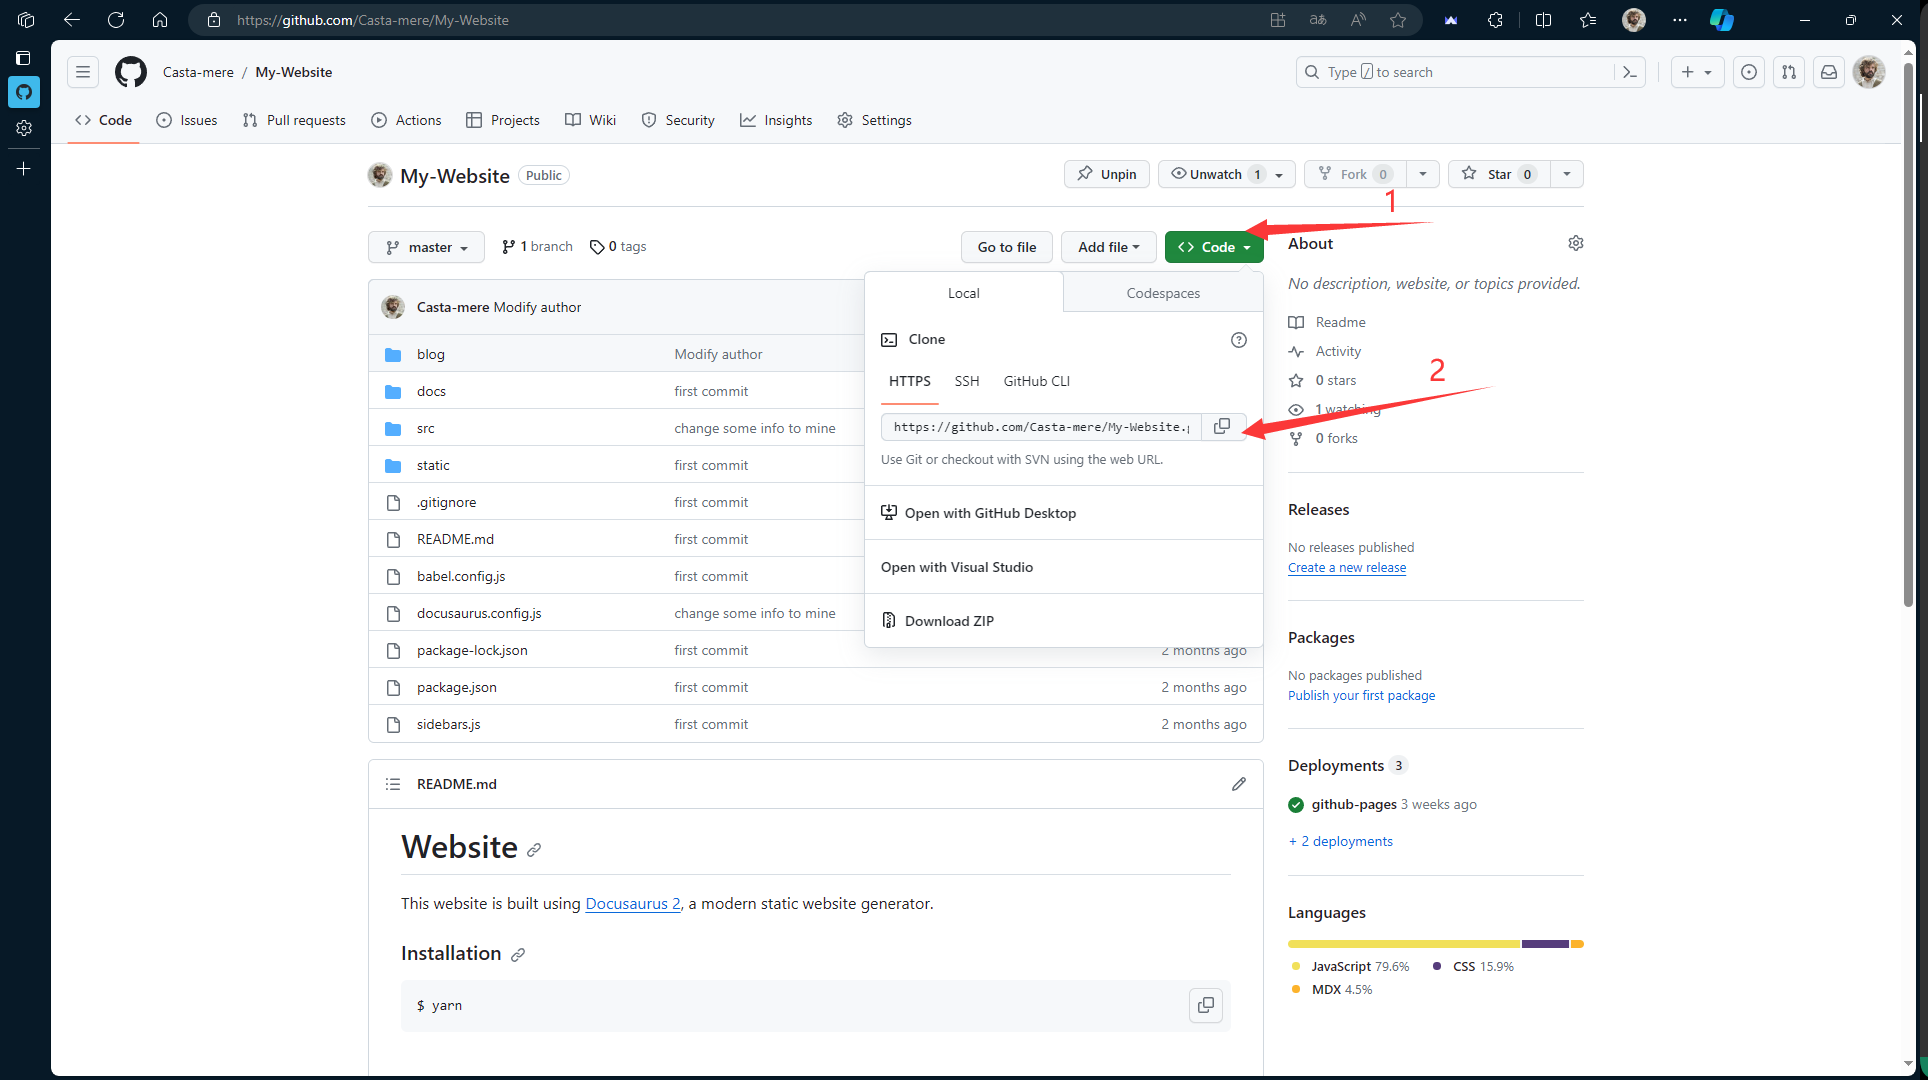The image size is (1928, 1080).
Task: Open Copilot icon in the browser toolbar
Action: (1721, 20)
